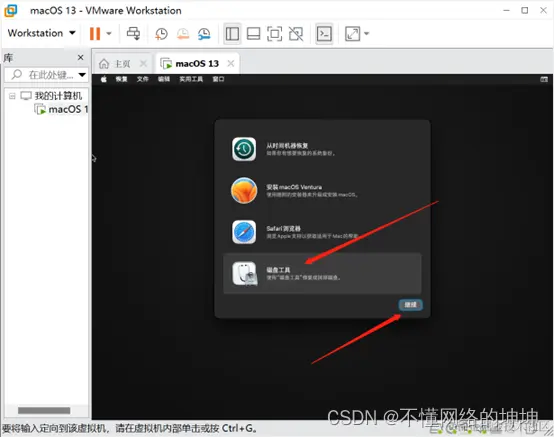554x437 pixels.
Task: Close the macOS 13 tab
Action: coord(231,64)
